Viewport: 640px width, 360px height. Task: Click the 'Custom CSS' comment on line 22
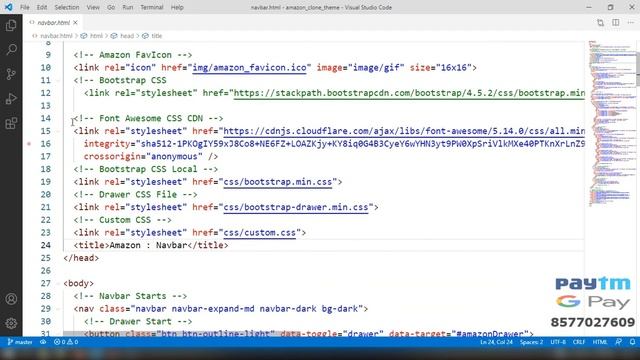[x=122, y=220]
